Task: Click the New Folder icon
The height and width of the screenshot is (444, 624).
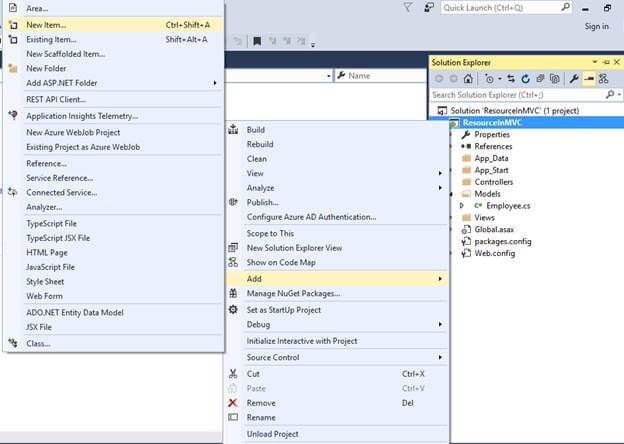Action: pyautogui.click(x=13, y=68)
